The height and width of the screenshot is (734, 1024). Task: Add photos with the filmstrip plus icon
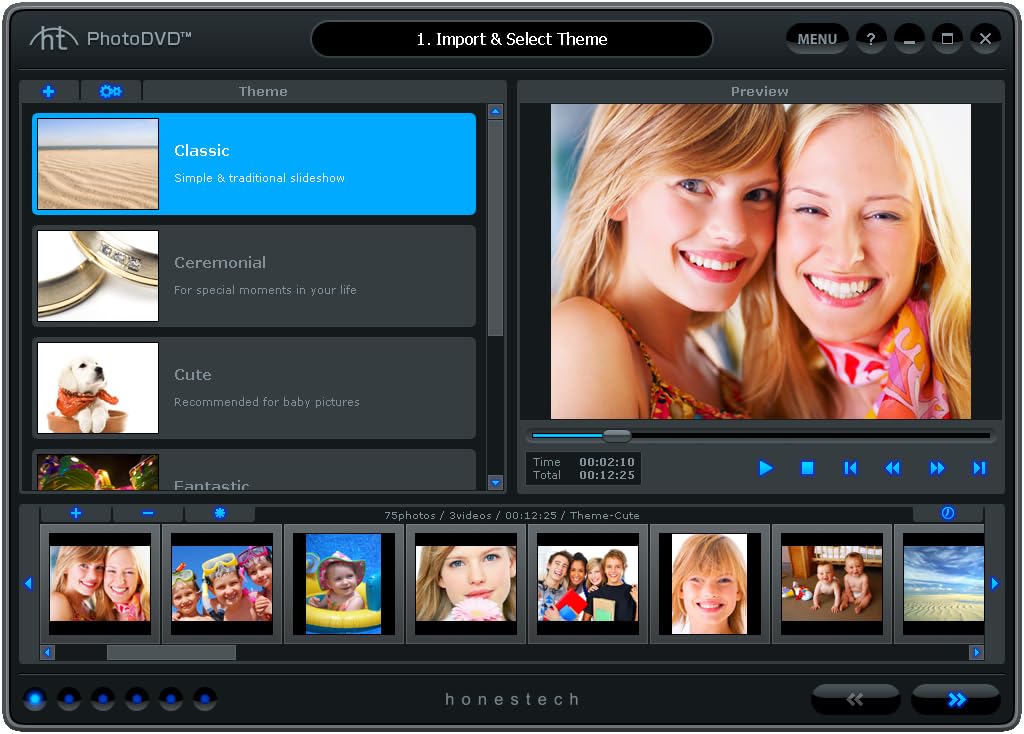pos(76,513)
